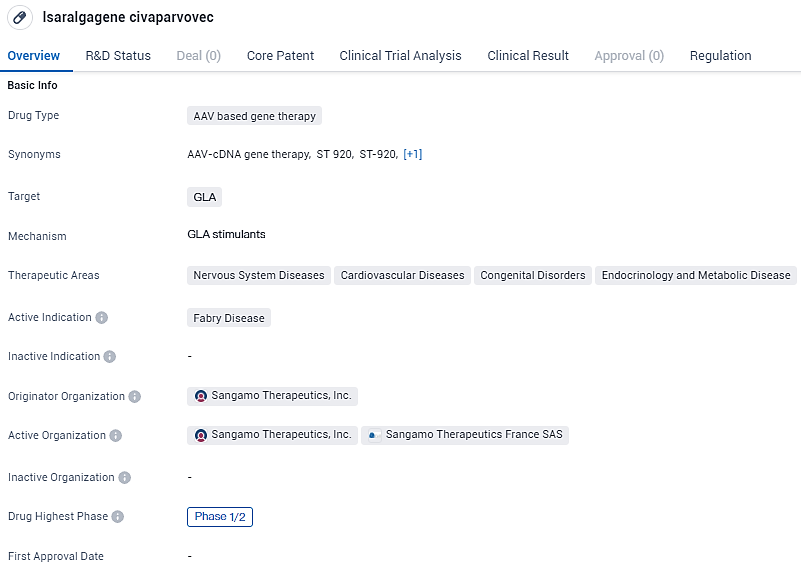Click the GLA target tag
This screenshot has width=801, height=567.
tap(205, 197)
